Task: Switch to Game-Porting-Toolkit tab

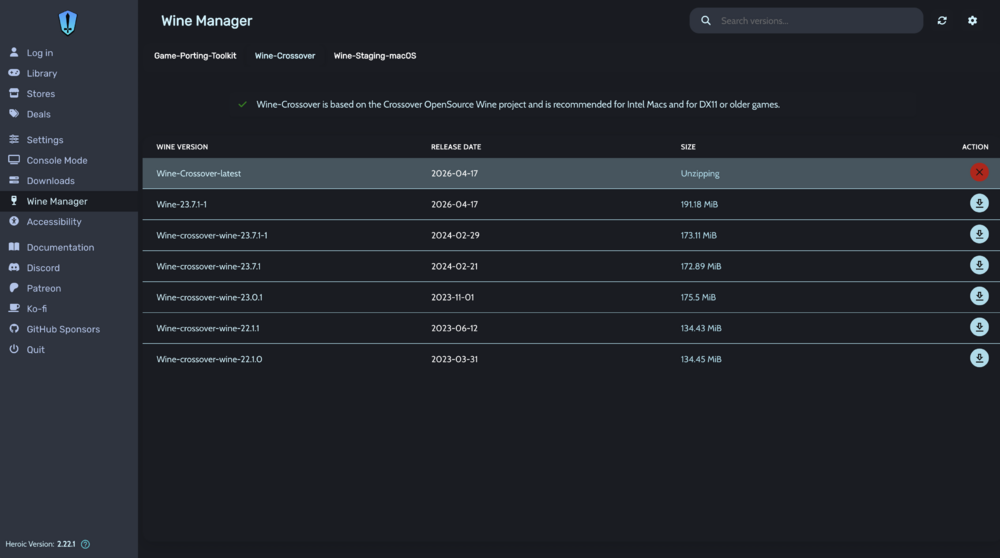Action: [195, 55]
